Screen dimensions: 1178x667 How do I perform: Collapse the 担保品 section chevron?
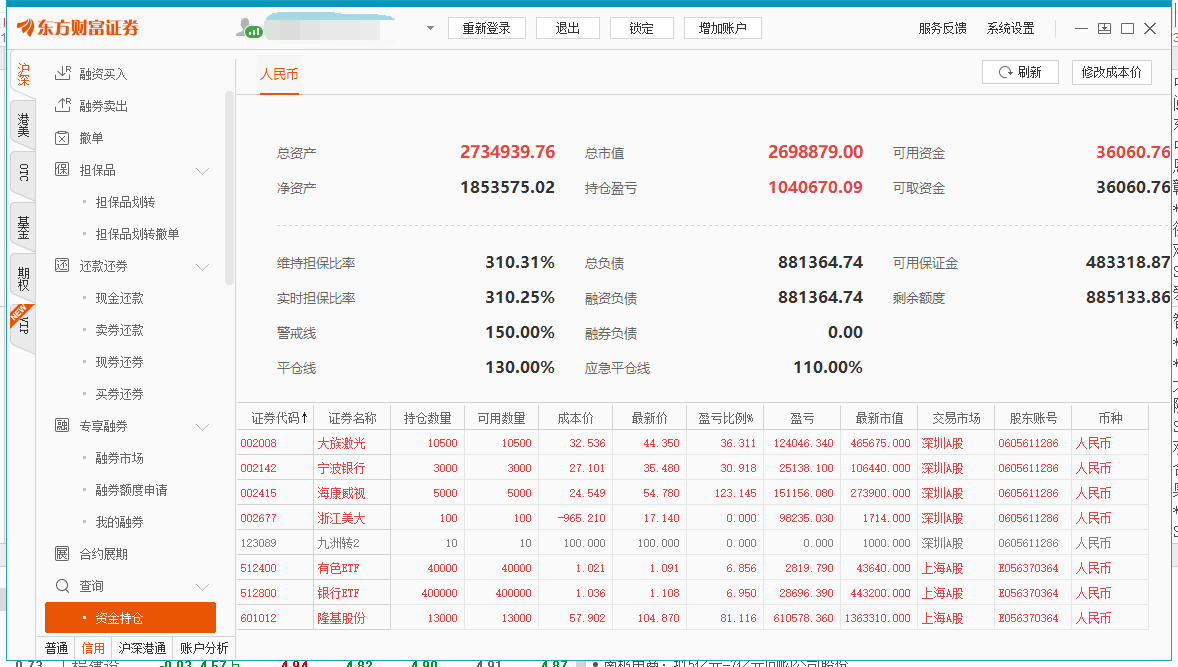pyautogui.click(x=202, y=171)
